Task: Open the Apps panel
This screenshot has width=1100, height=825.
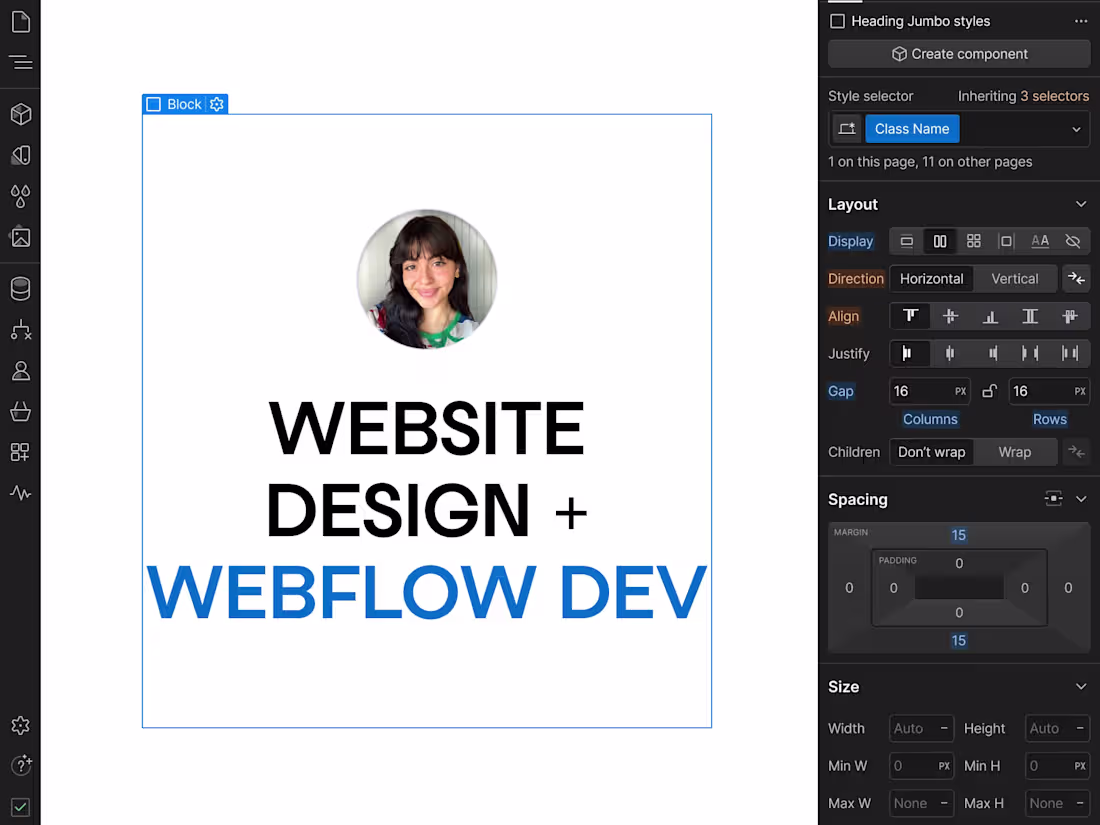Action: 20,452
